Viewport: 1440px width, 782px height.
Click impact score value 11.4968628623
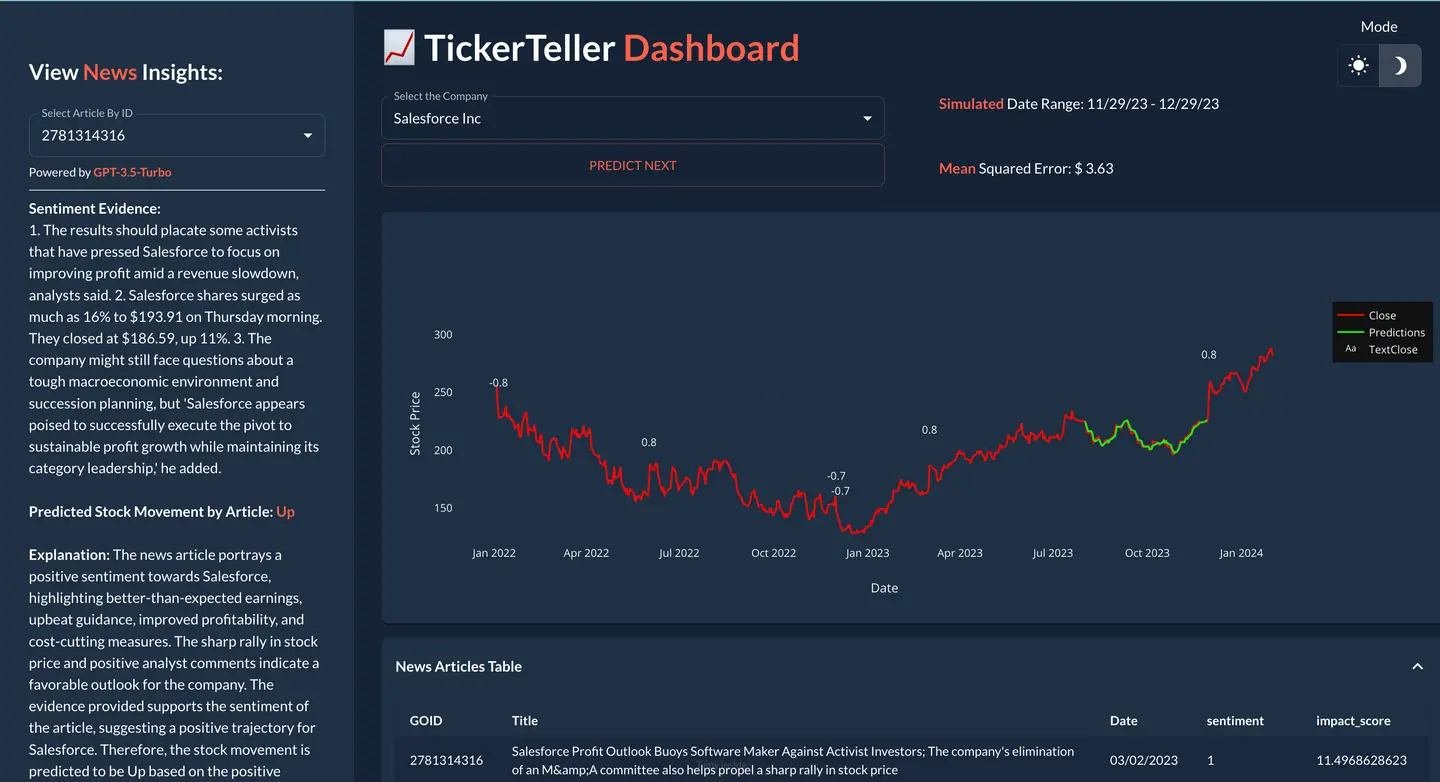1361,760
